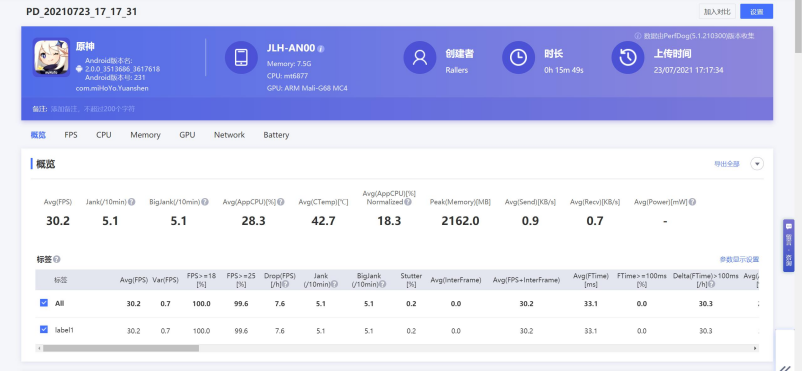Uncheck the All label checkbox

tap(43, 303)
